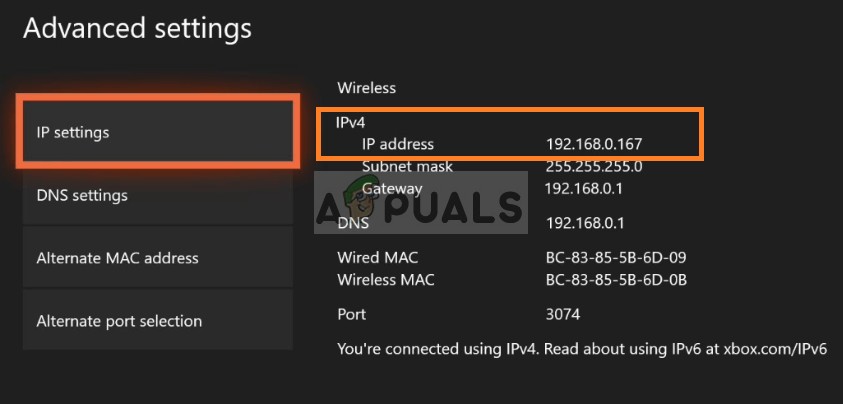This screenshot has height=404, width=843.
Task: Click the Subnet mask label
Action: [407, 166]
